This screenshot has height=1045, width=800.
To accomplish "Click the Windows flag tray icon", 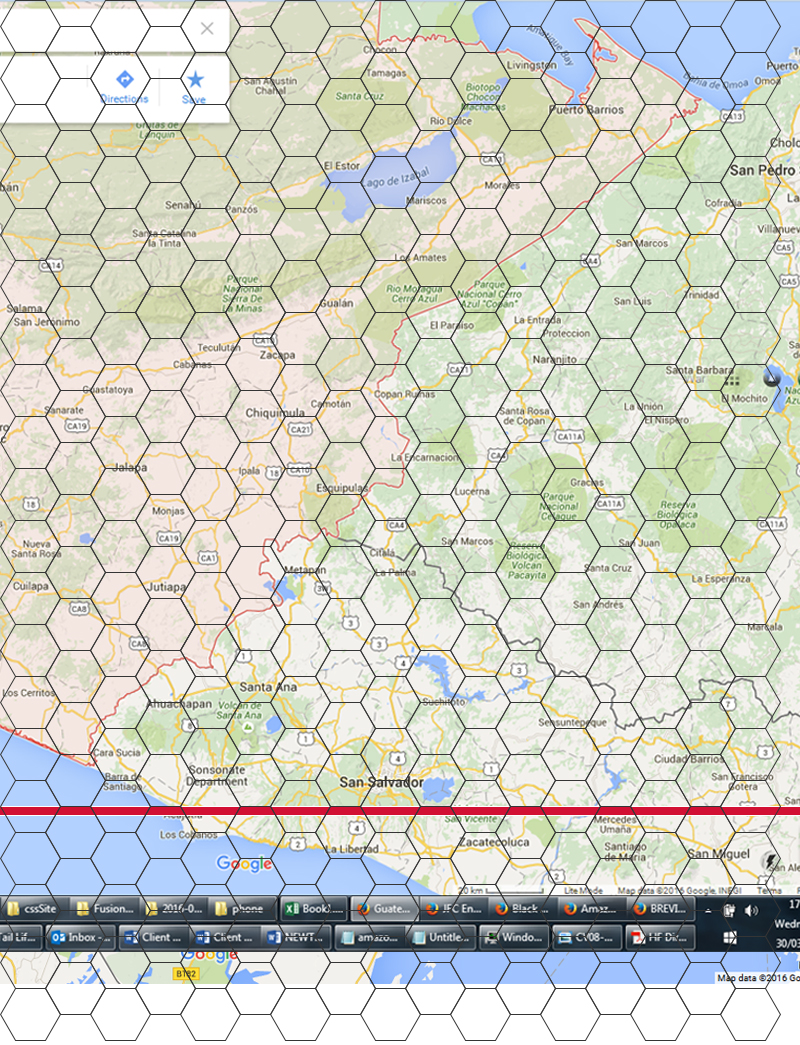I will 730,937.
